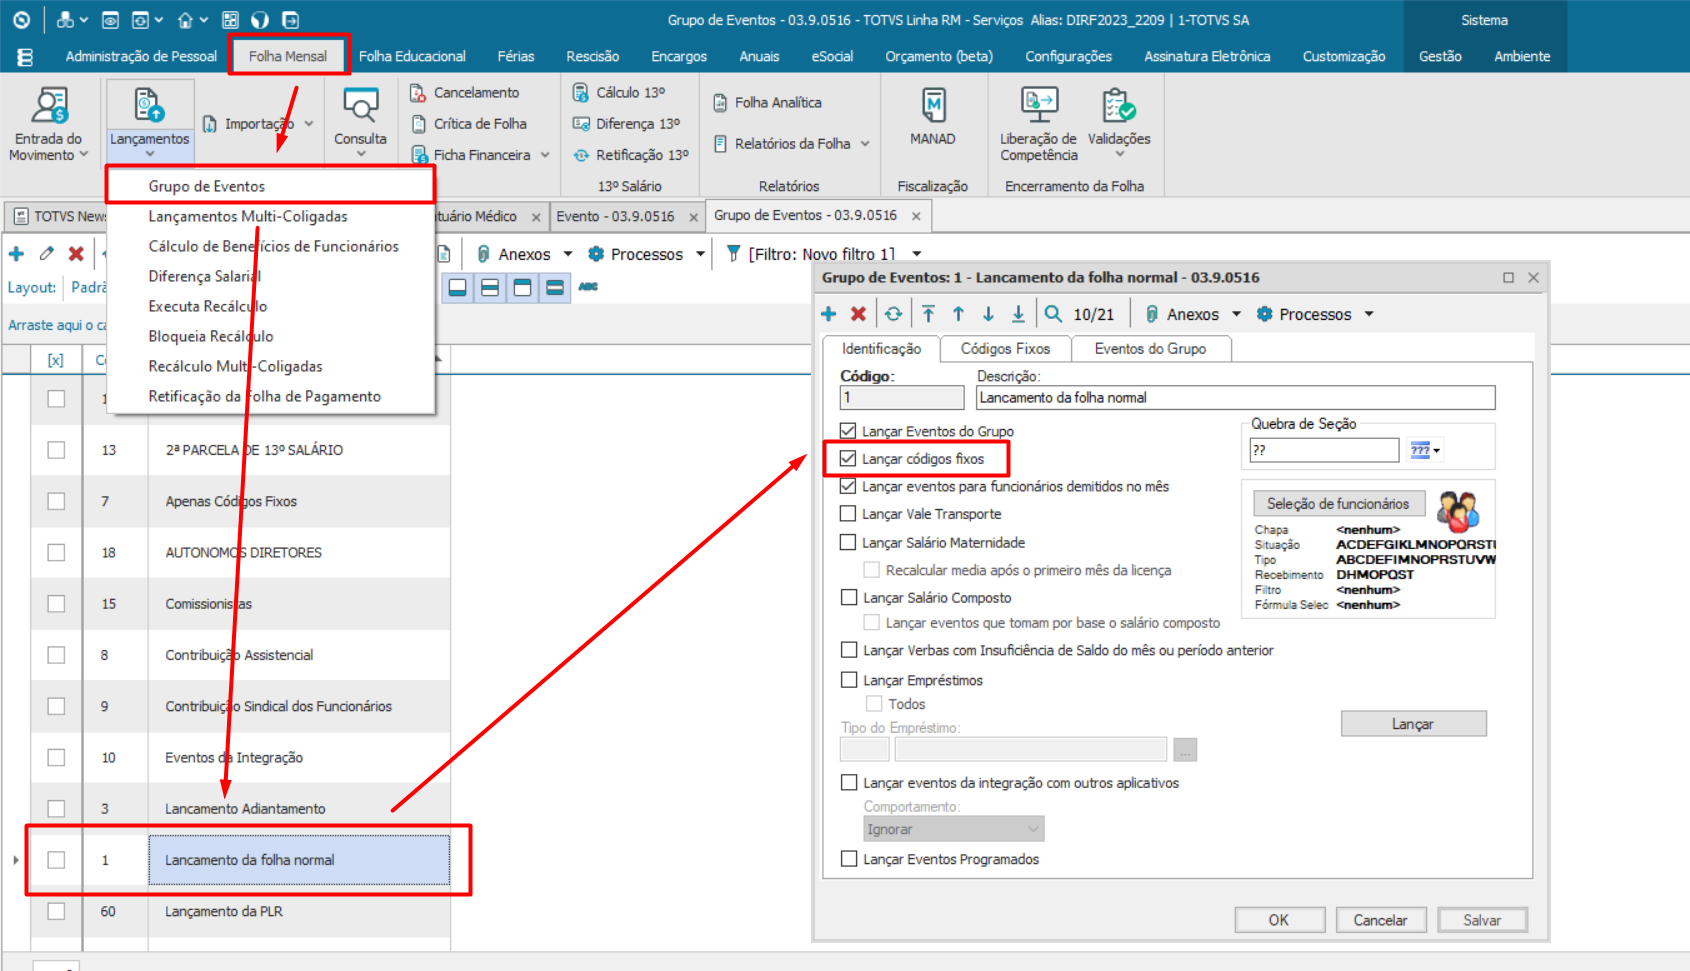Click Seleção de funcionários button

(x=1338, y=503)
